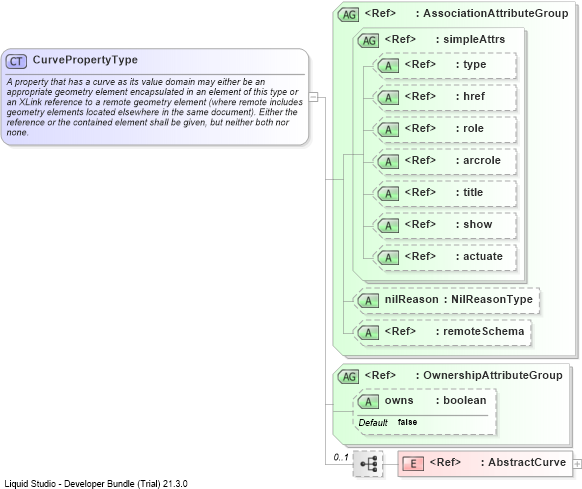Screen dimensions: 582x489
Task: Click the CurvePropertyType description text
Action: pyautogui.click(x=155, y=107)
